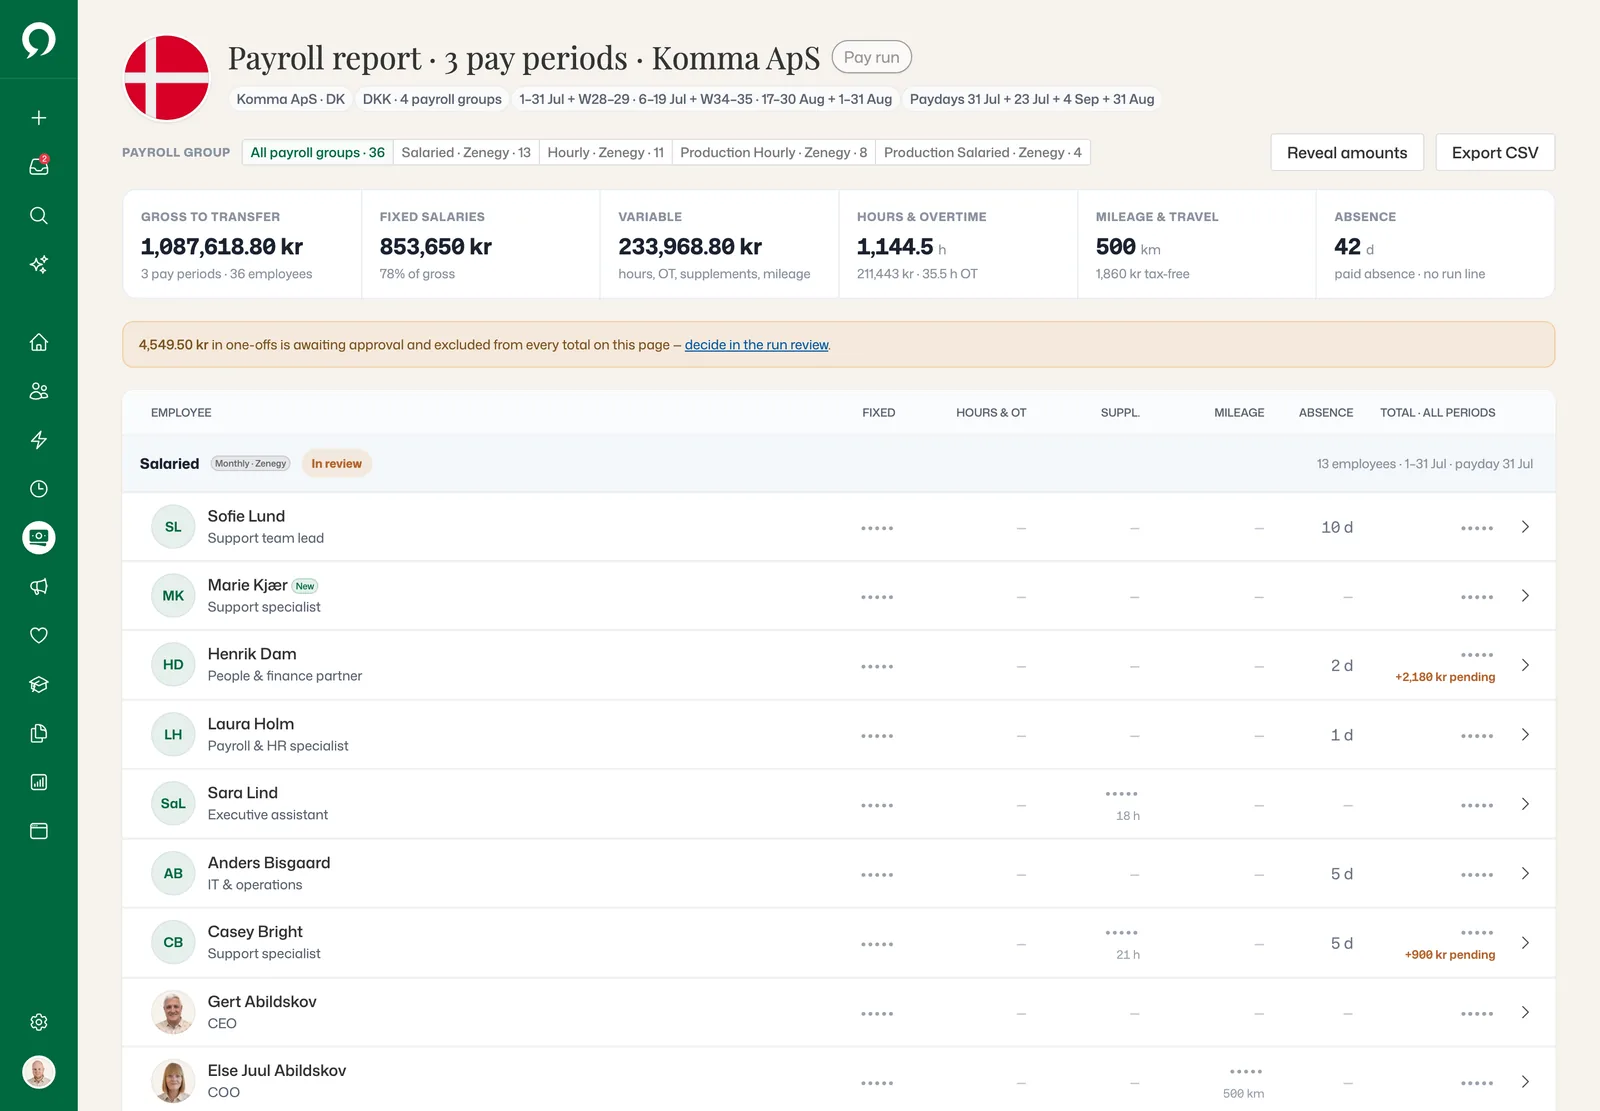
Task: Click the calendar icon in sidebar
Action: [x=39, y=831]
